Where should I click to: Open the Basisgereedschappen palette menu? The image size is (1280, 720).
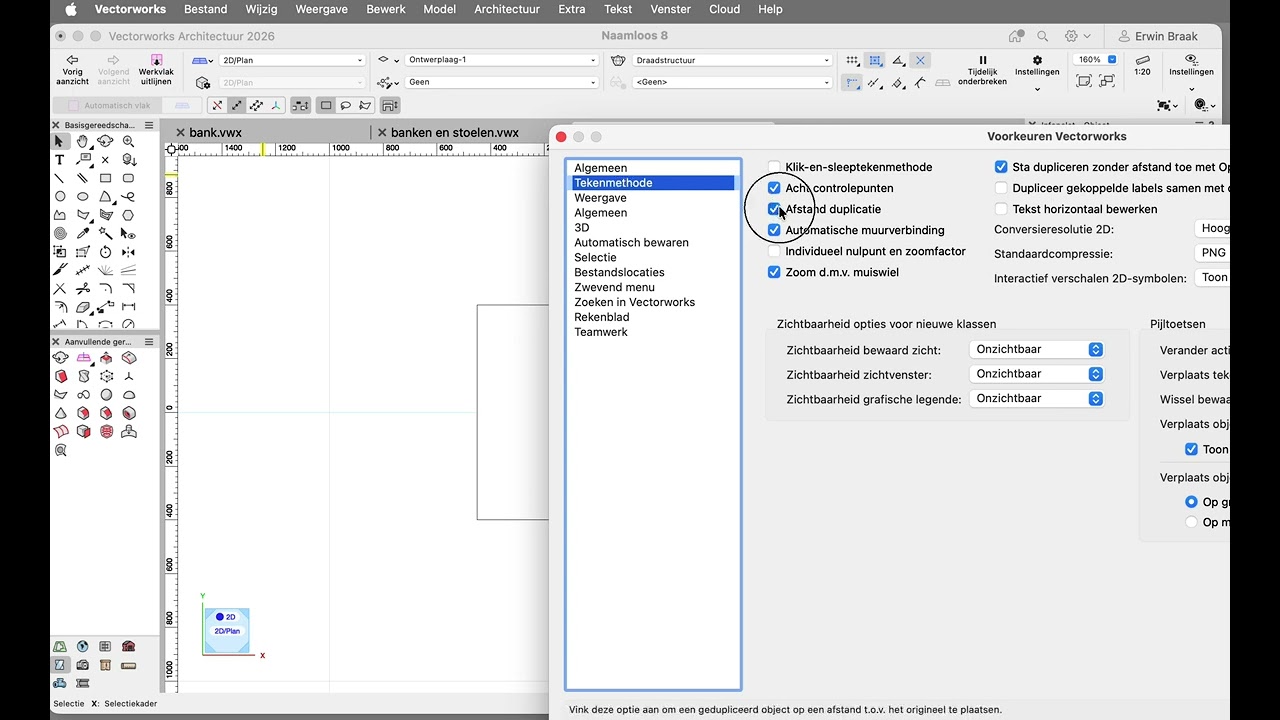pos(149,125)
